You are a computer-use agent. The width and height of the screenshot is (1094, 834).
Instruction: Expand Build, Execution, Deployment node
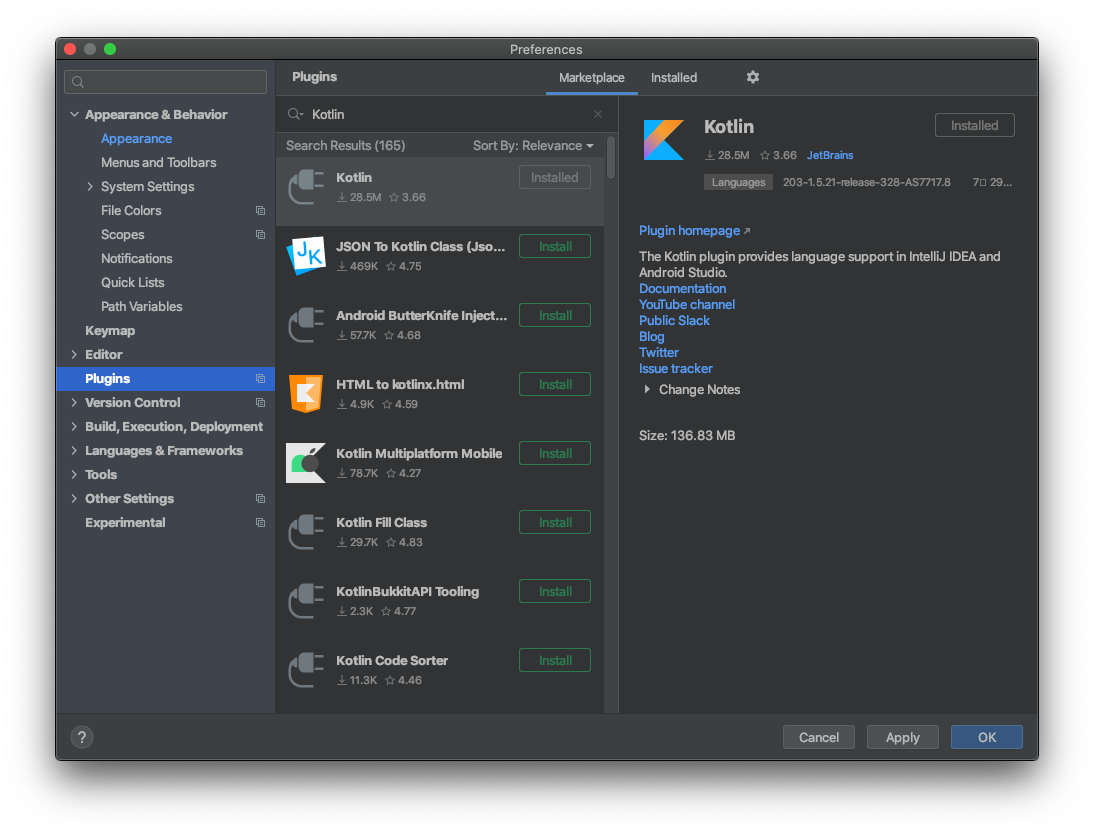coord(74,426)
